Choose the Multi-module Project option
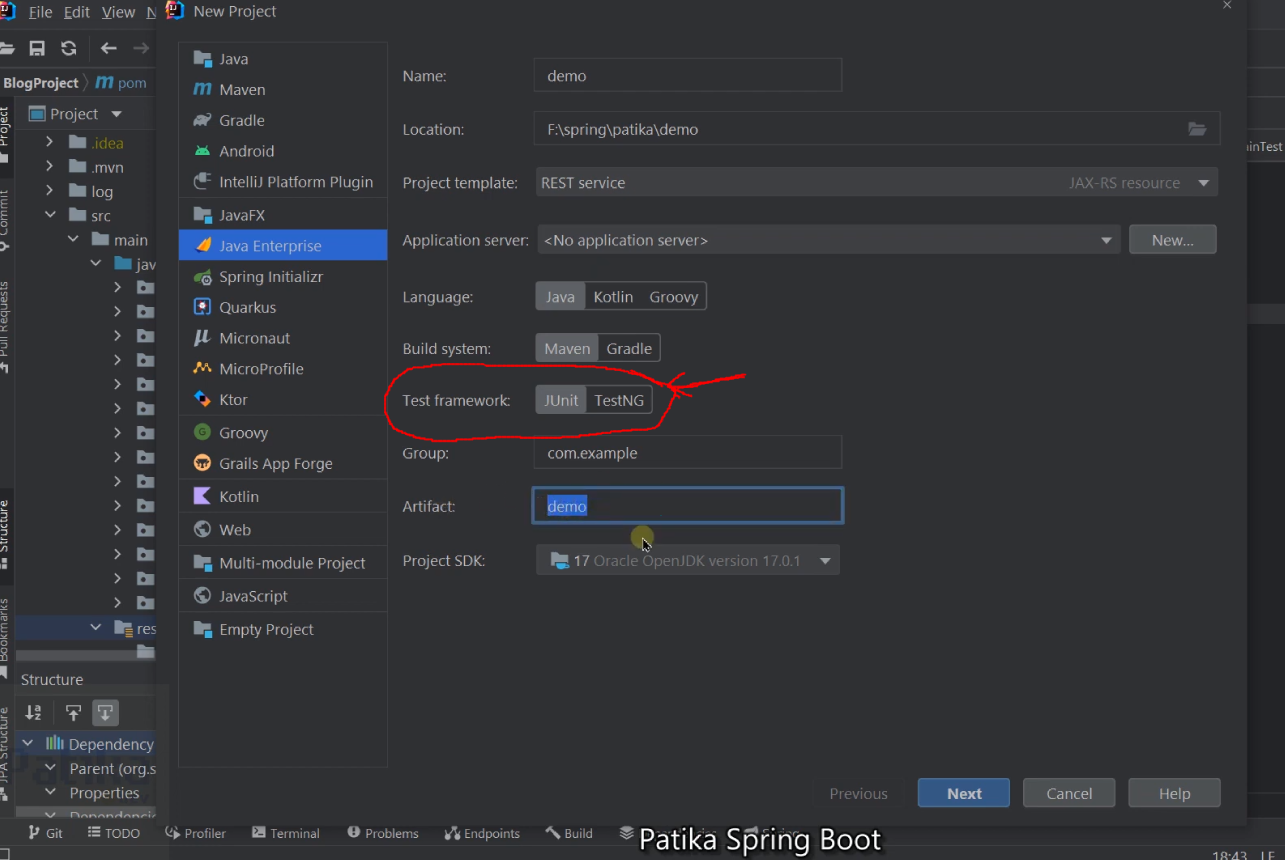Image resolution: width=1285 pixels, height=860 pixels. click(282, 563)
